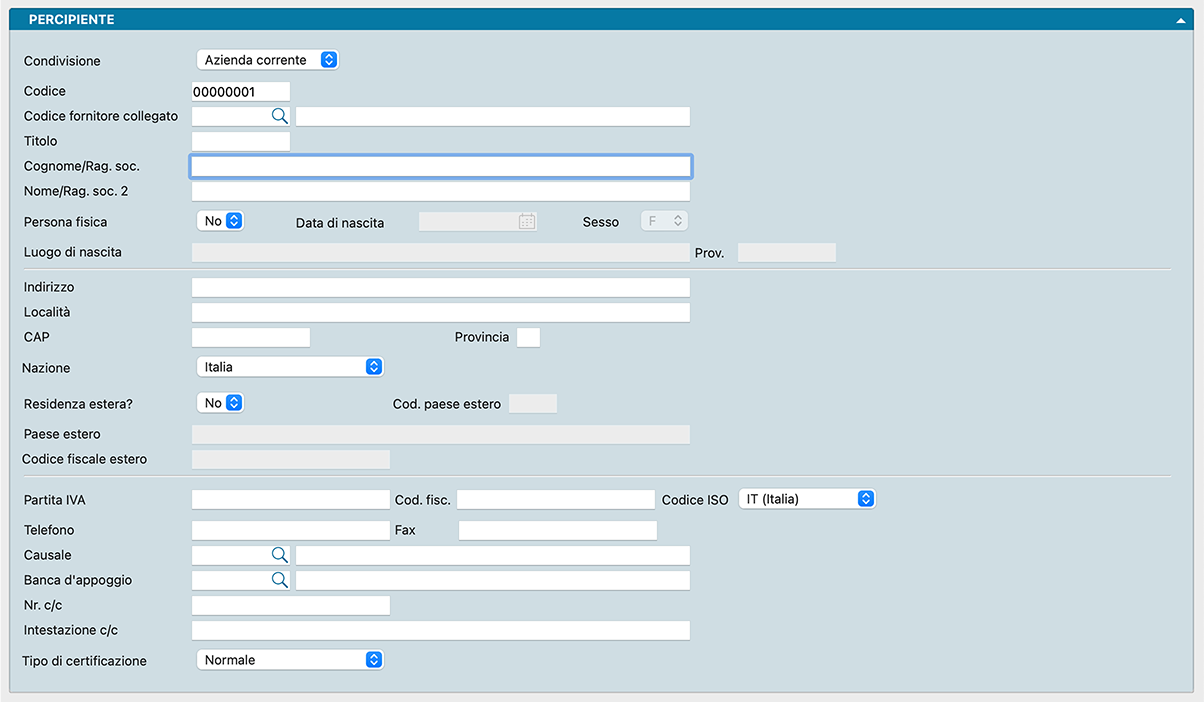
Task: Click the Cognome/Rag. soc. field
Action: click(x=440, y=166)
